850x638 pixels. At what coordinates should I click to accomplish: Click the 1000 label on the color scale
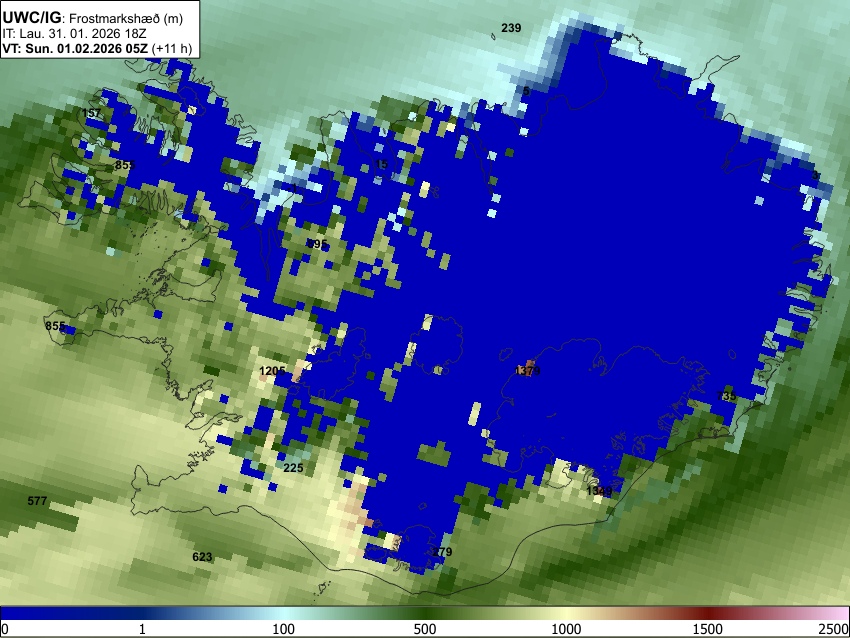pyautogui.click(x=566, y=629)
